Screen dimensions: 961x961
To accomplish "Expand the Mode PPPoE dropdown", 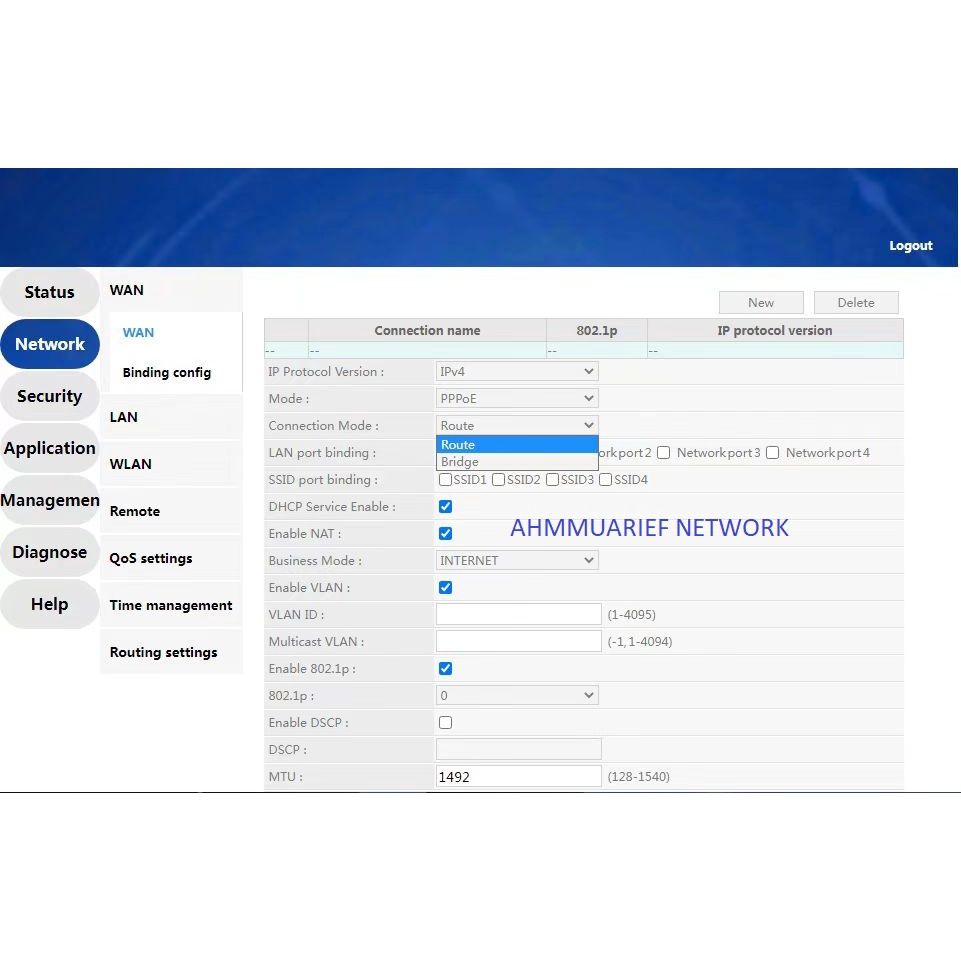I will (x=517, y=399).
